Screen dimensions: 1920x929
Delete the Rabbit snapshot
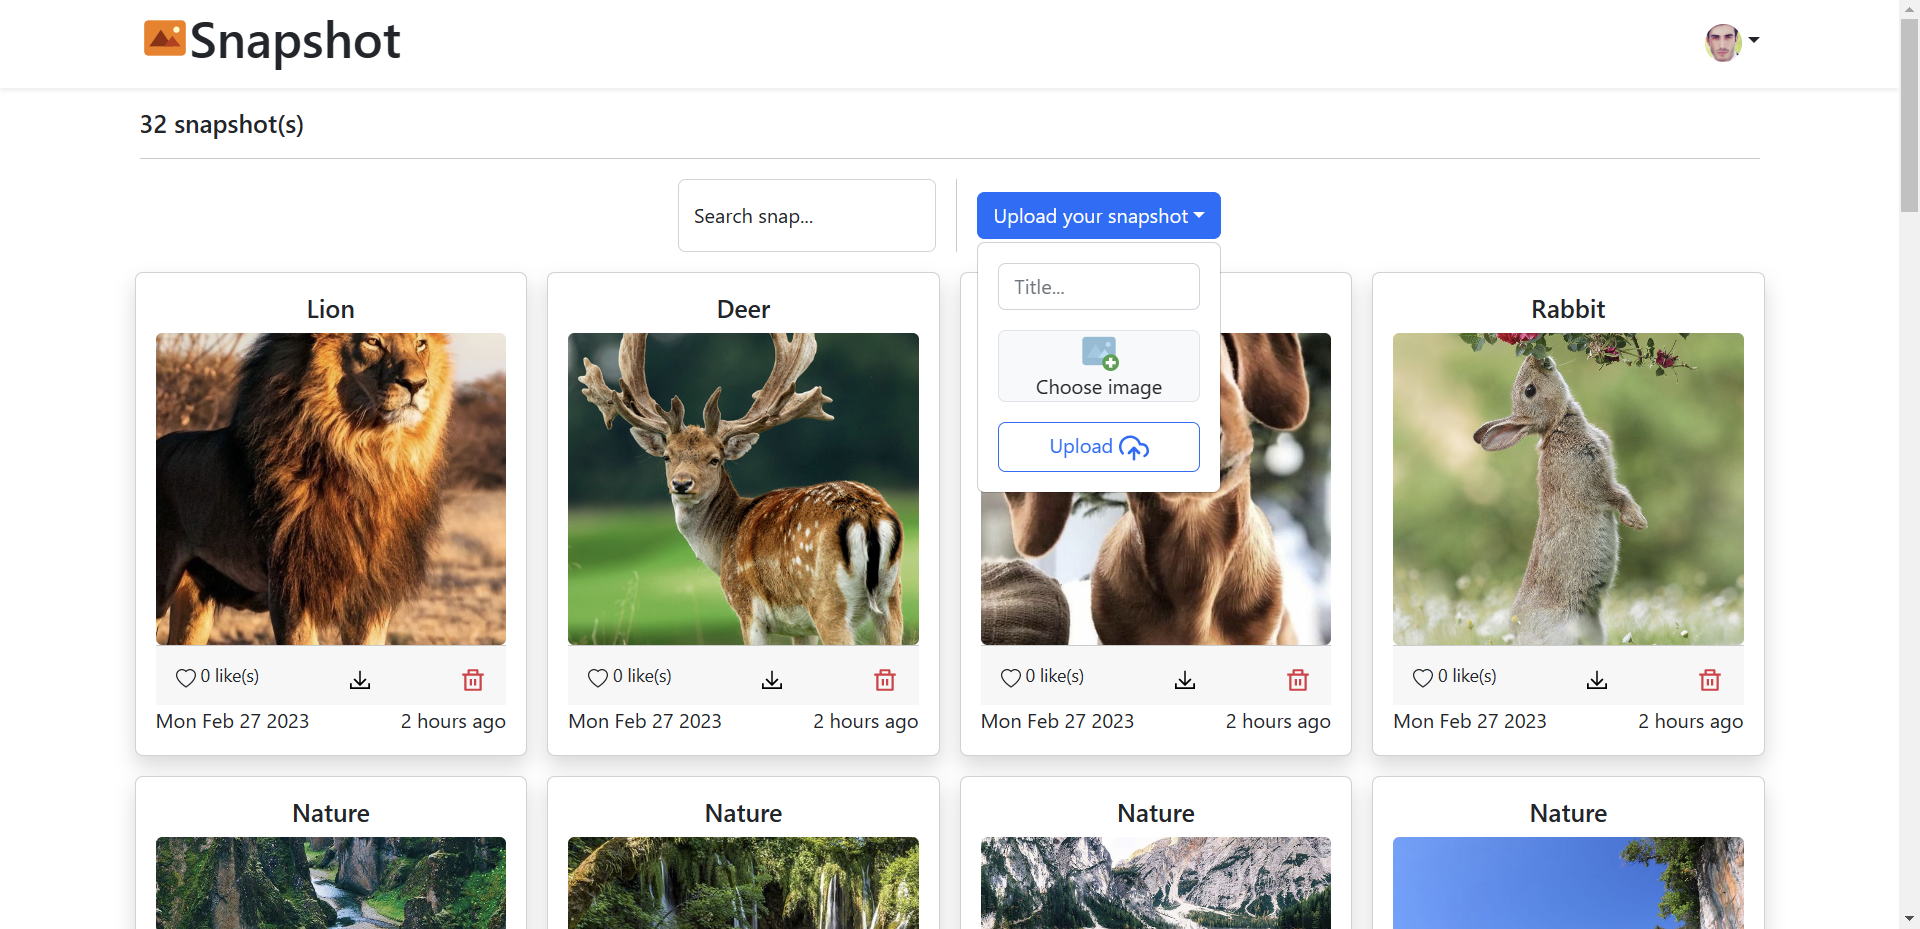tap(1710, 680)
